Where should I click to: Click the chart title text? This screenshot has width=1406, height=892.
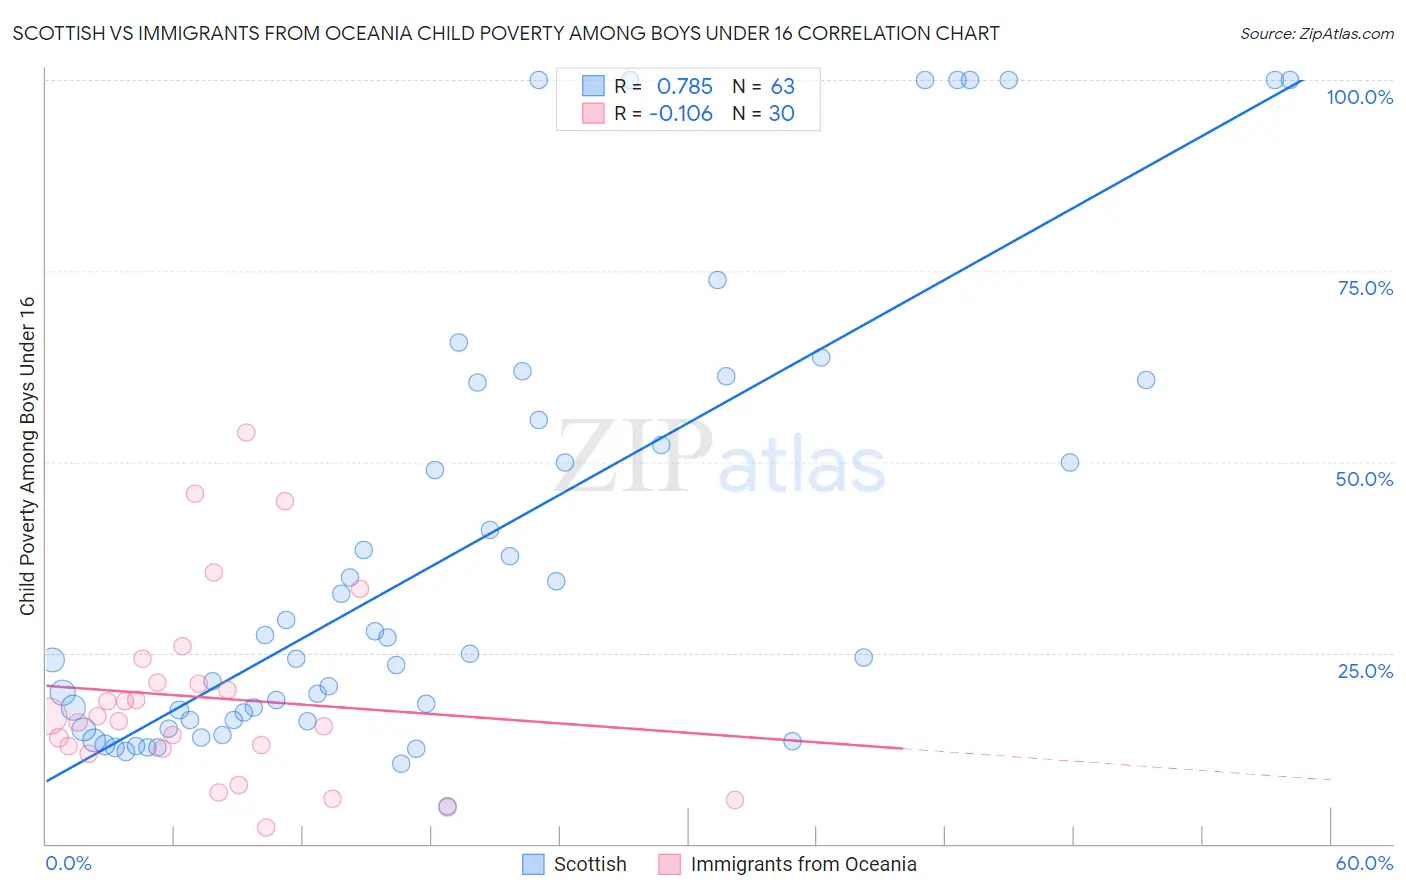506,33
